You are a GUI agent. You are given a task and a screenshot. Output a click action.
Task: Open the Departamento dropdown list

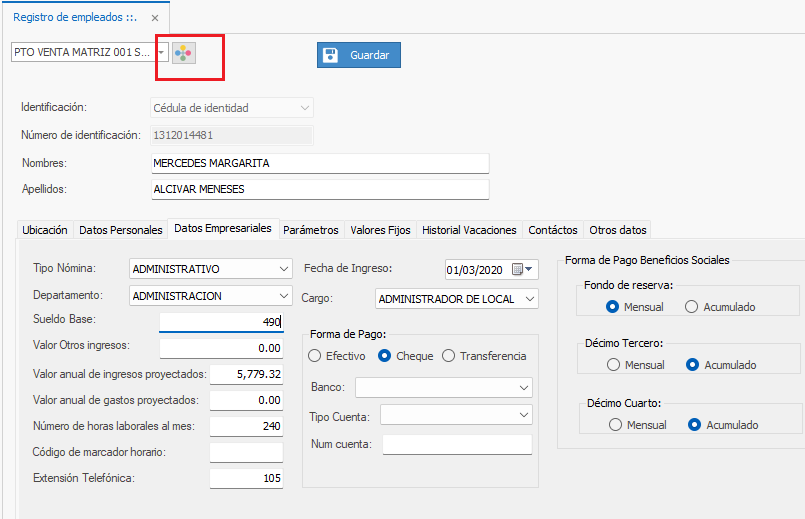(284, 296)
